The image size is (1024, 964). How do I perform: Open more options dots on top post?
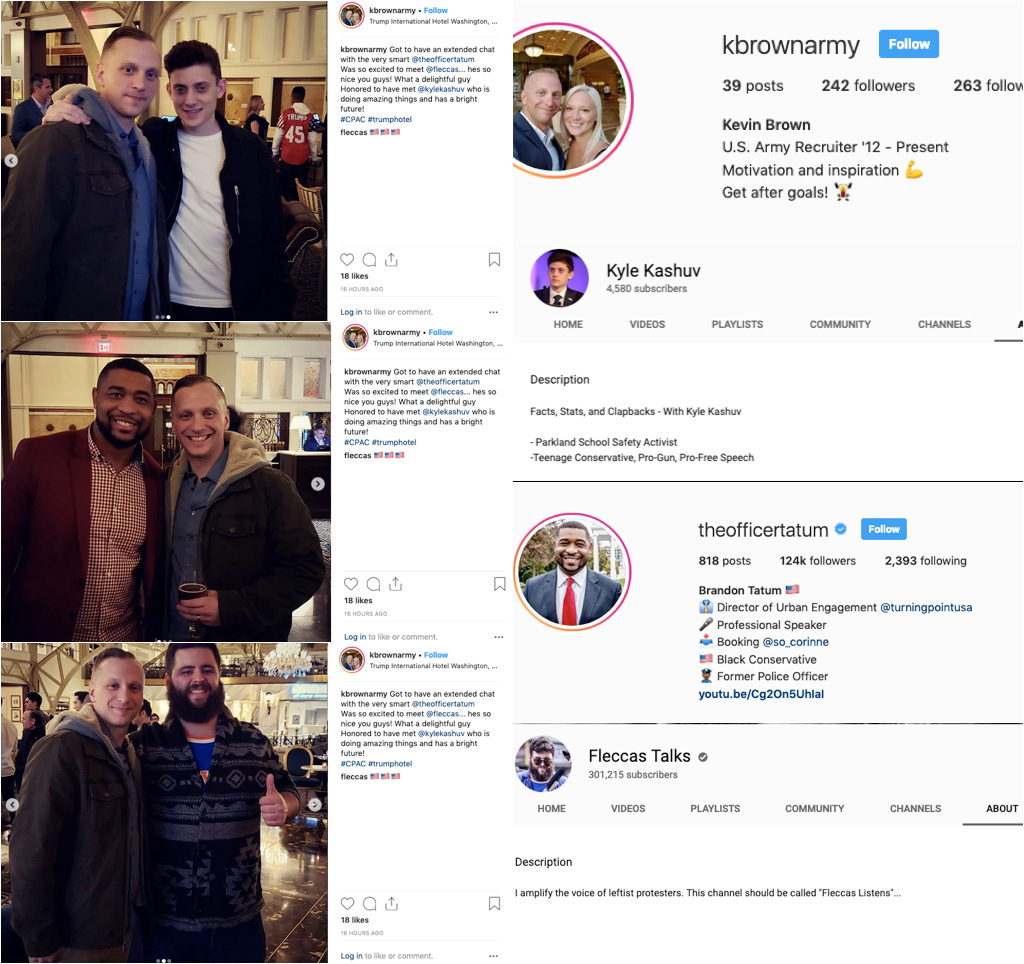point(493,312)
